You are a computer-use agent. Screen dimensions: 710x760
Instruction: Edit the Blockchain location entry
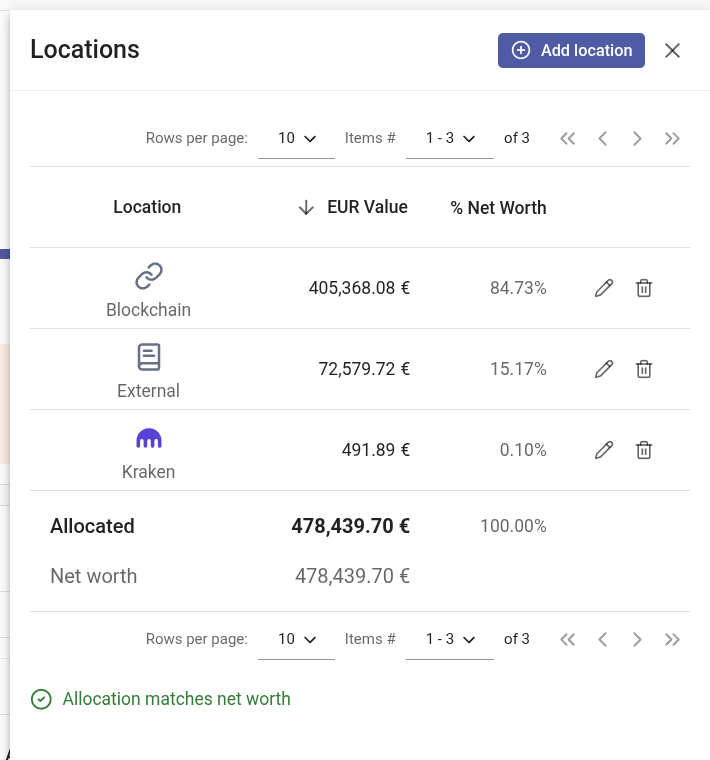pos(604,288)
